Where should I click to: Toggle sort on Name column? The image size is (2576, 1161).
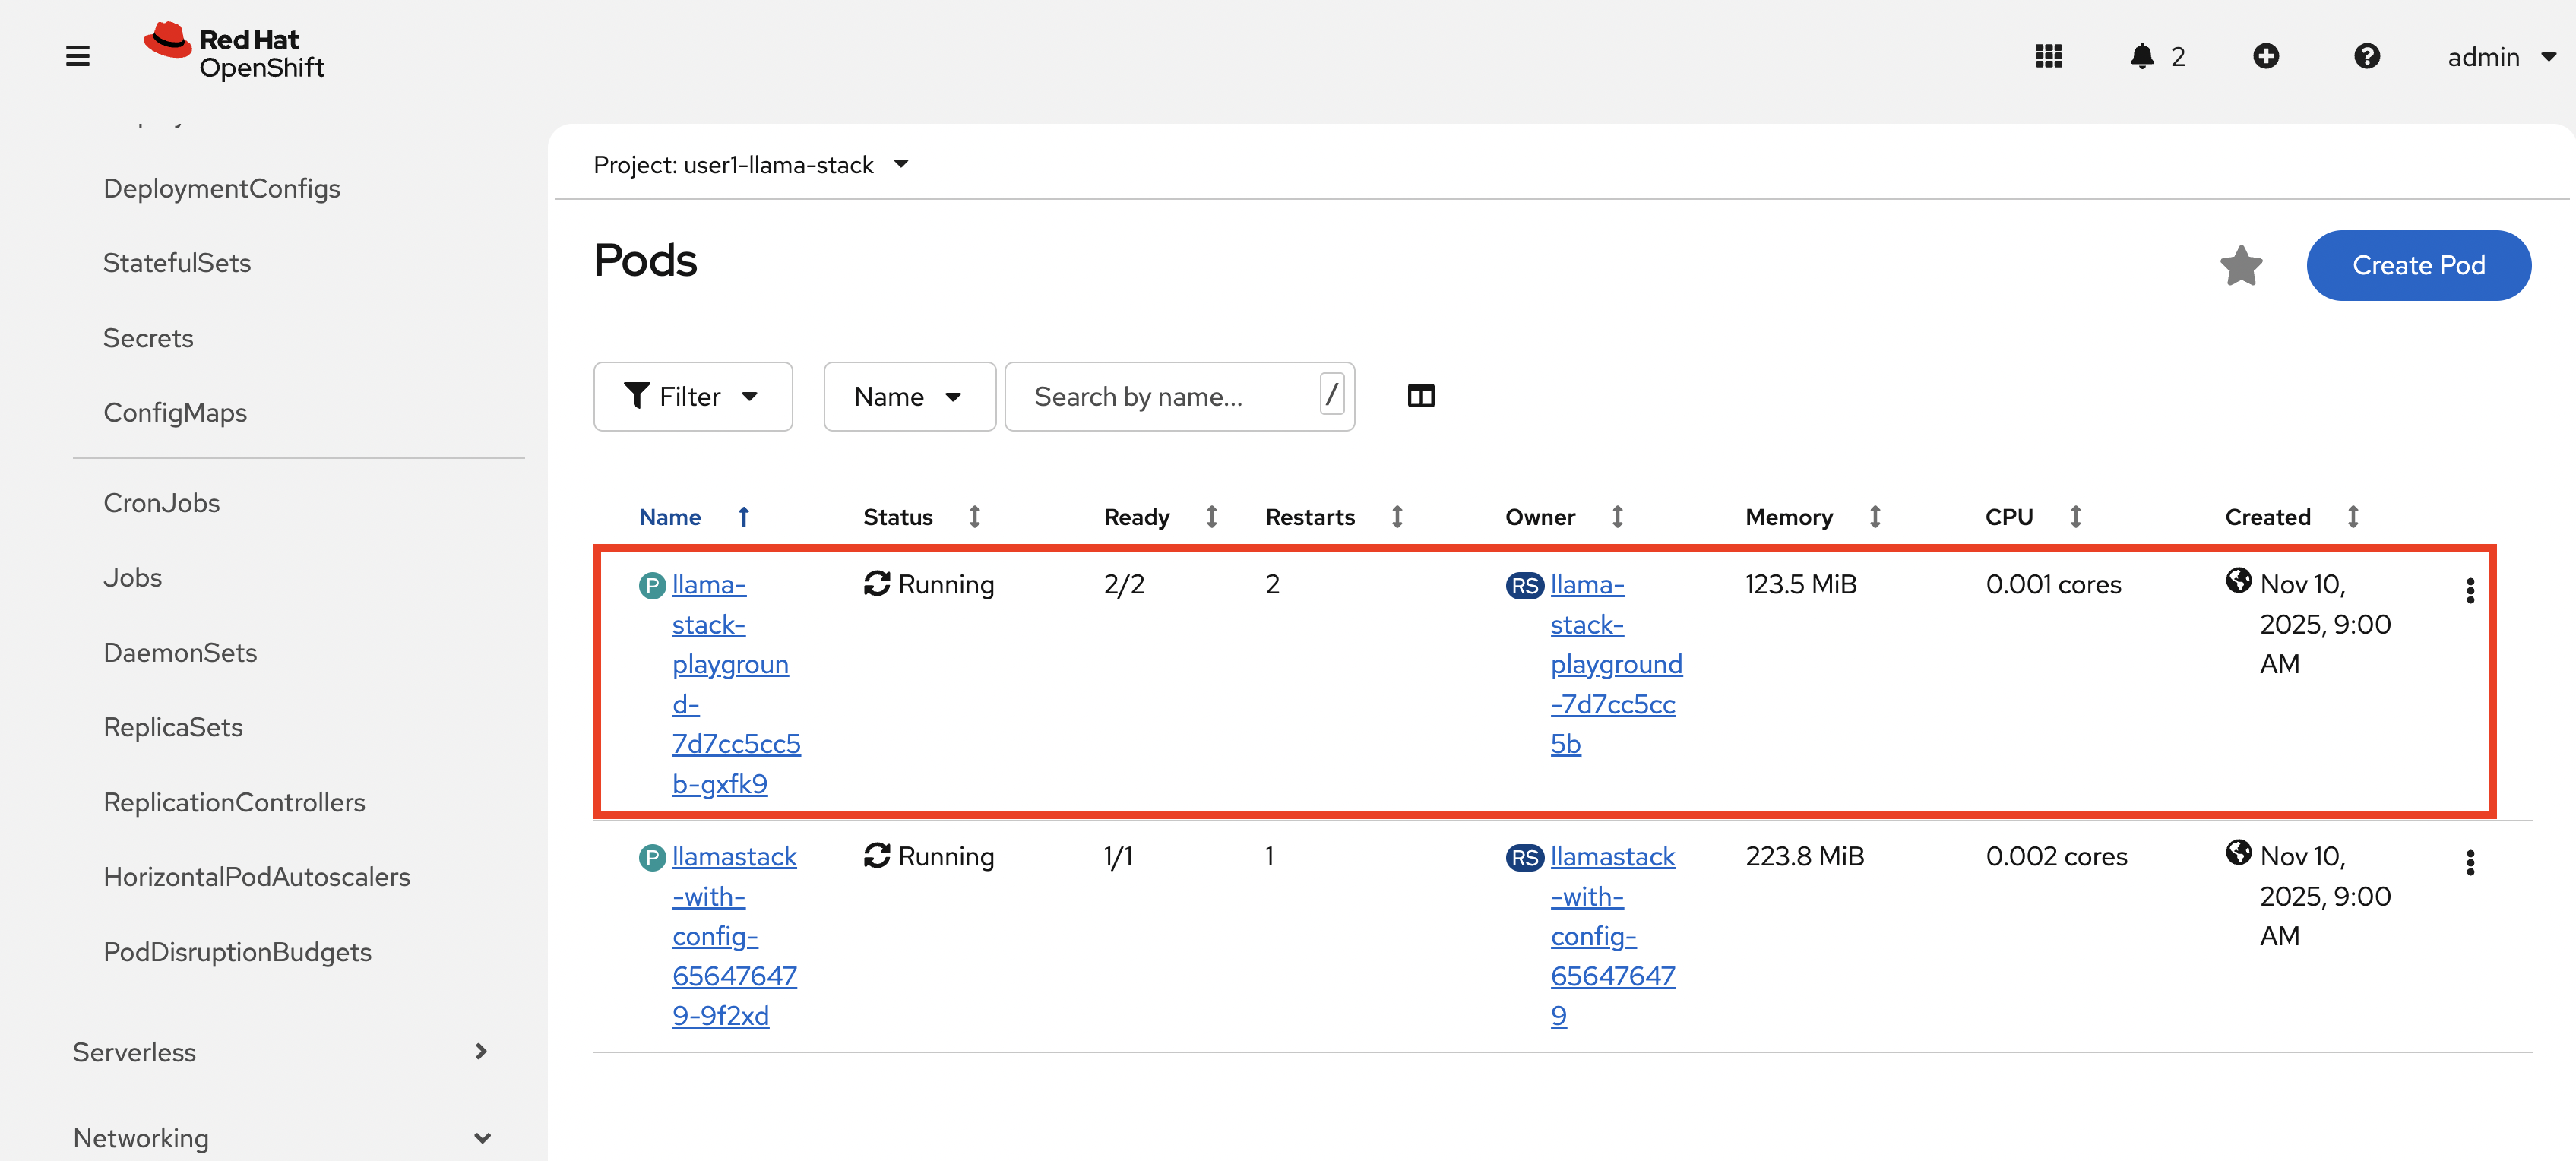670,517
